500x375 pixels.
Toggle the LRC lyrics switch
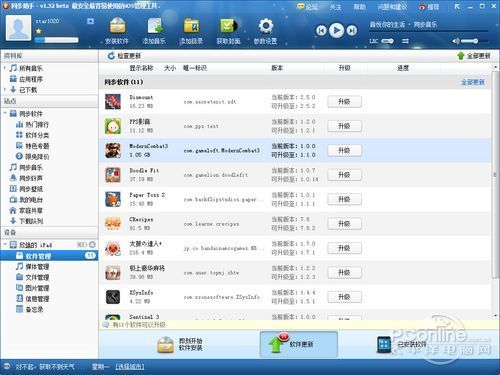pos(387,41)
